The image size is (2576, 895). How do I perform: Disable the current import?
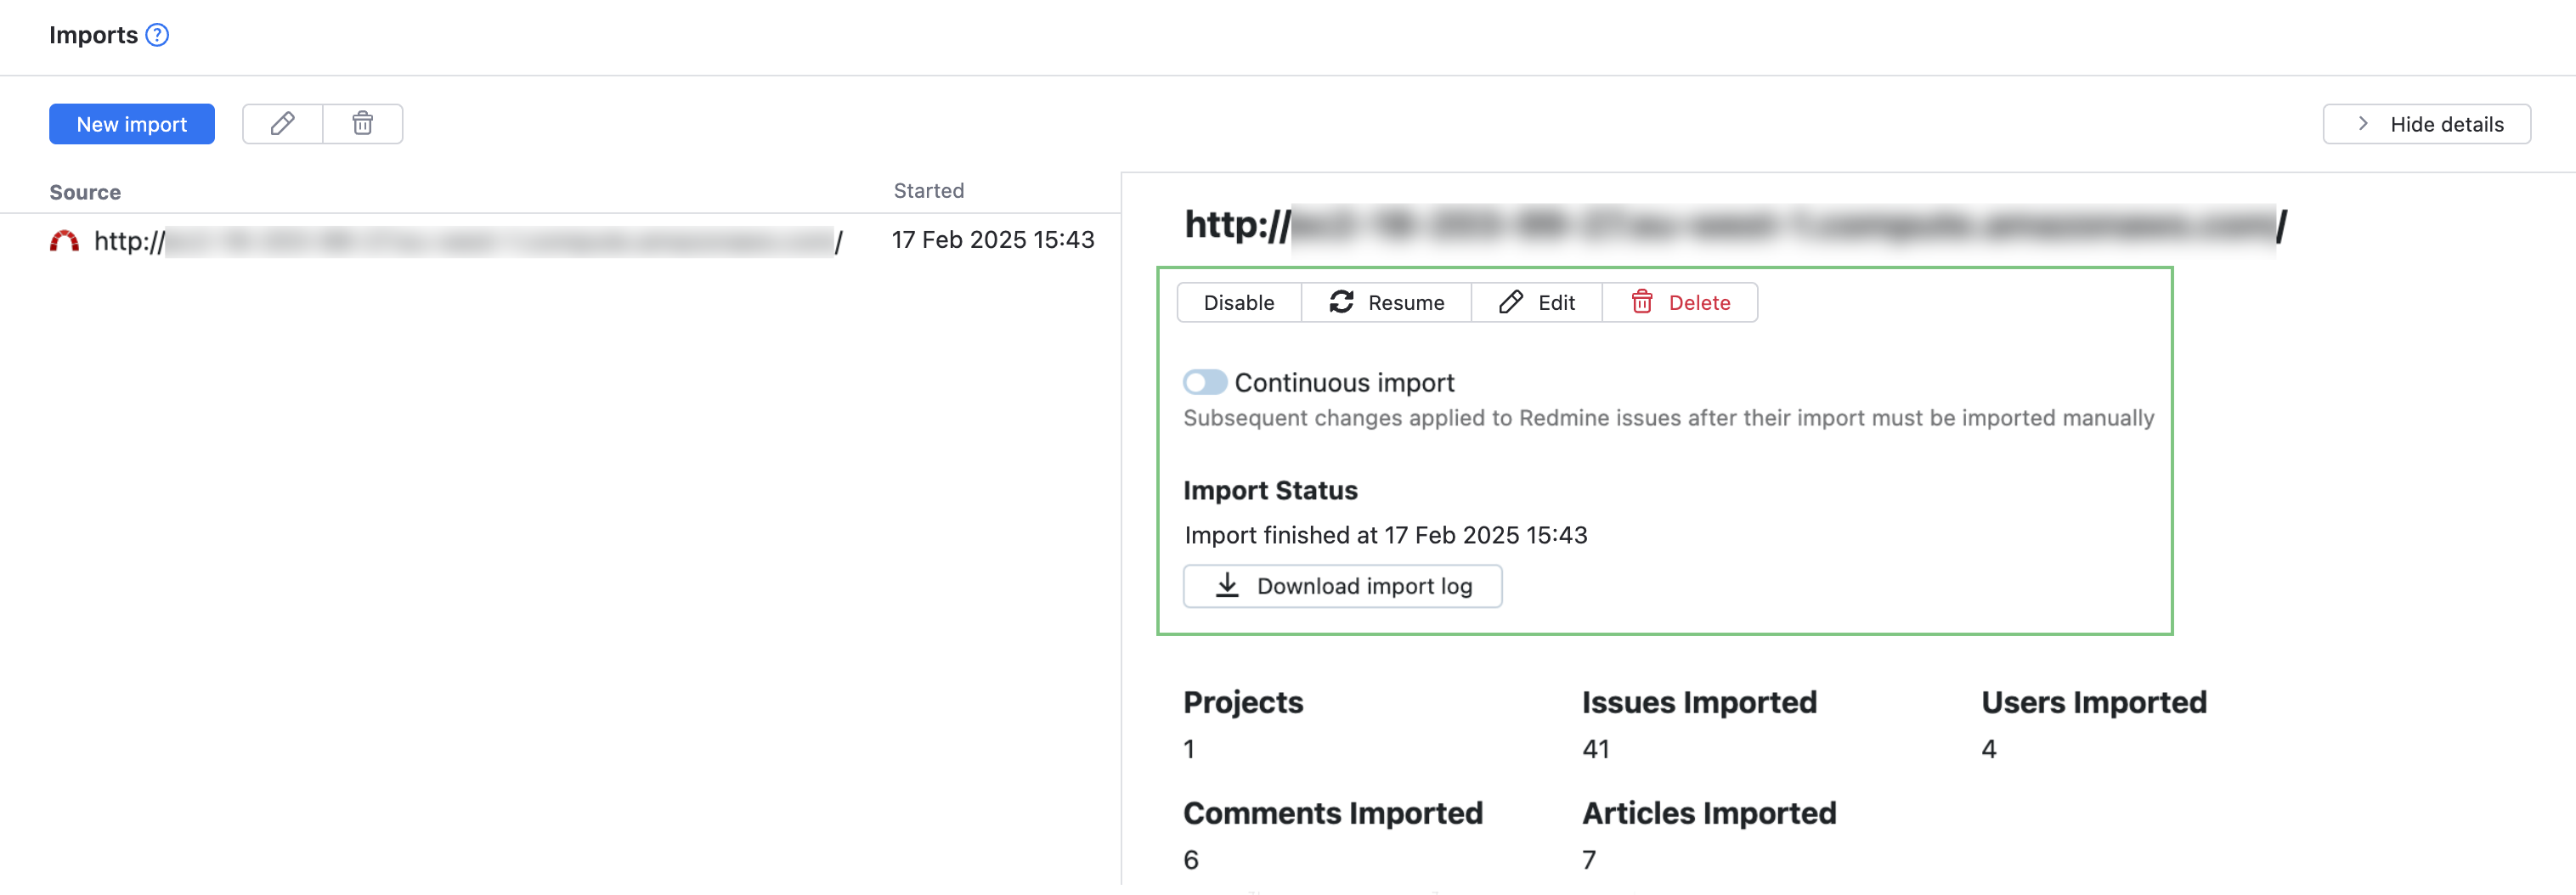point(1239,302)
